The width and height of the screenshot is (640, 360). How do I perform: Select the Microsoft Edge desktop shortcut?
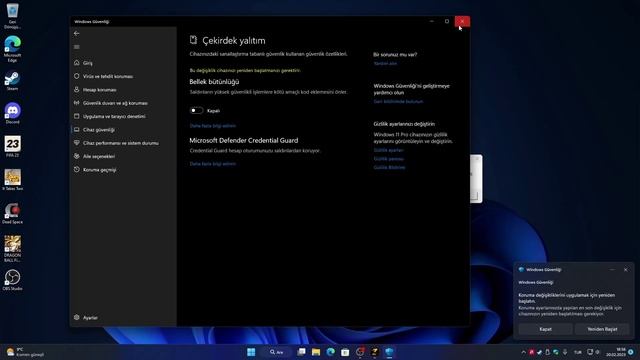click(x=12, y=49)
